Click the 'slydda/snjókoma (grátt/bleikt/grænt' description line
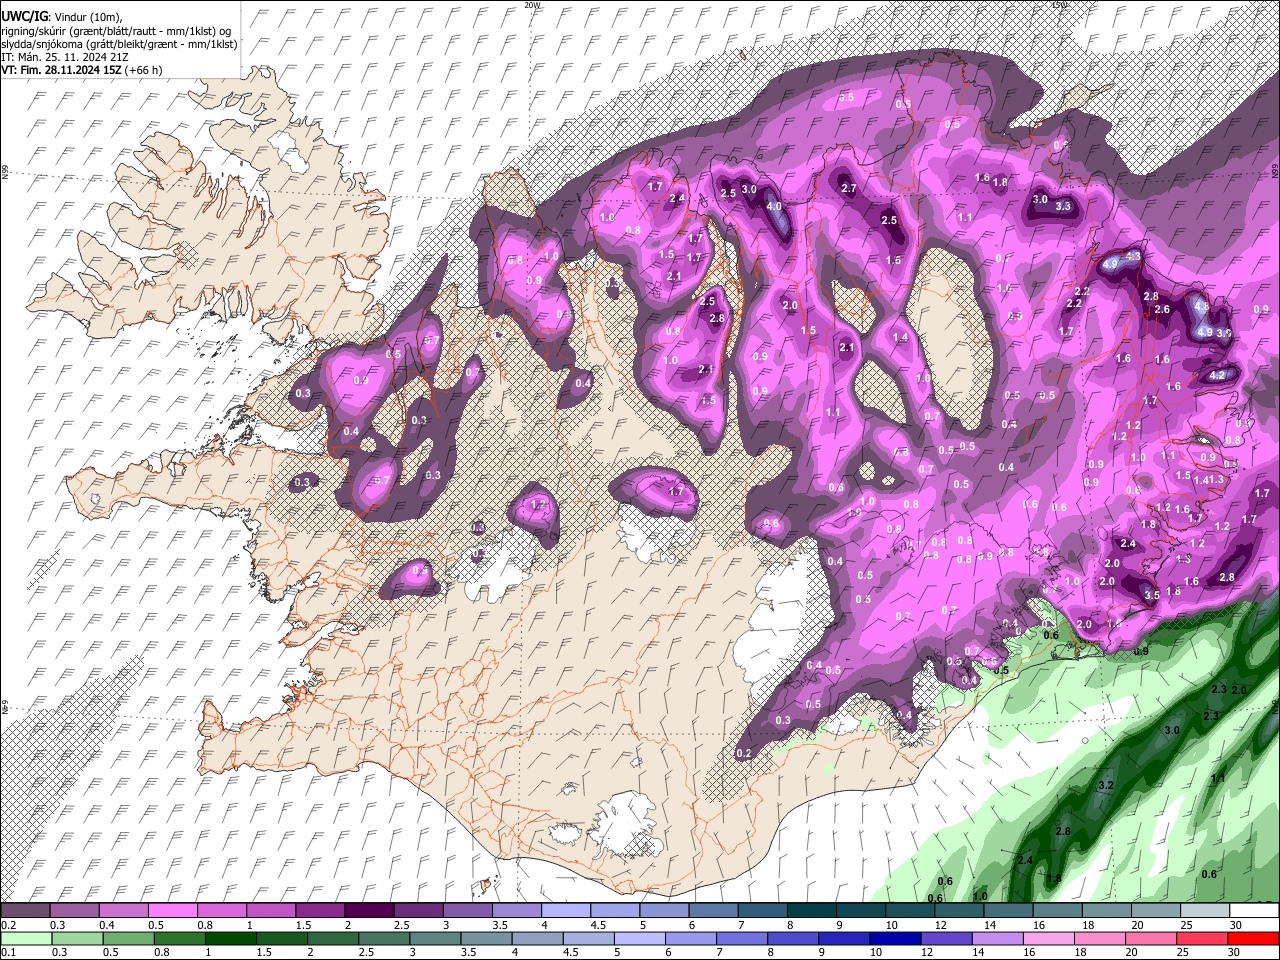Screen dimensions: 1280x960 click(119, 44)
